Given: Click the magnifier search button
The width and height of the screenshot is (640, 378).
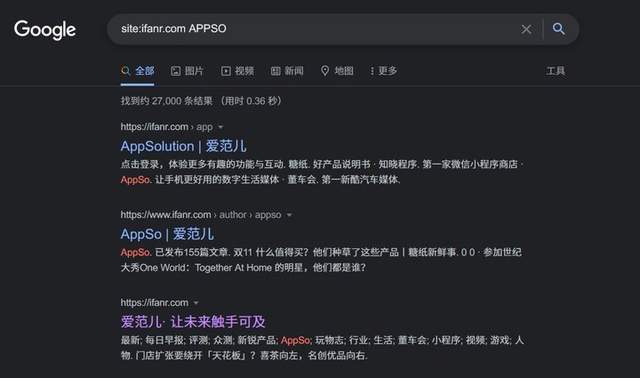Looking at the screenshot, I should click(559, 29).
